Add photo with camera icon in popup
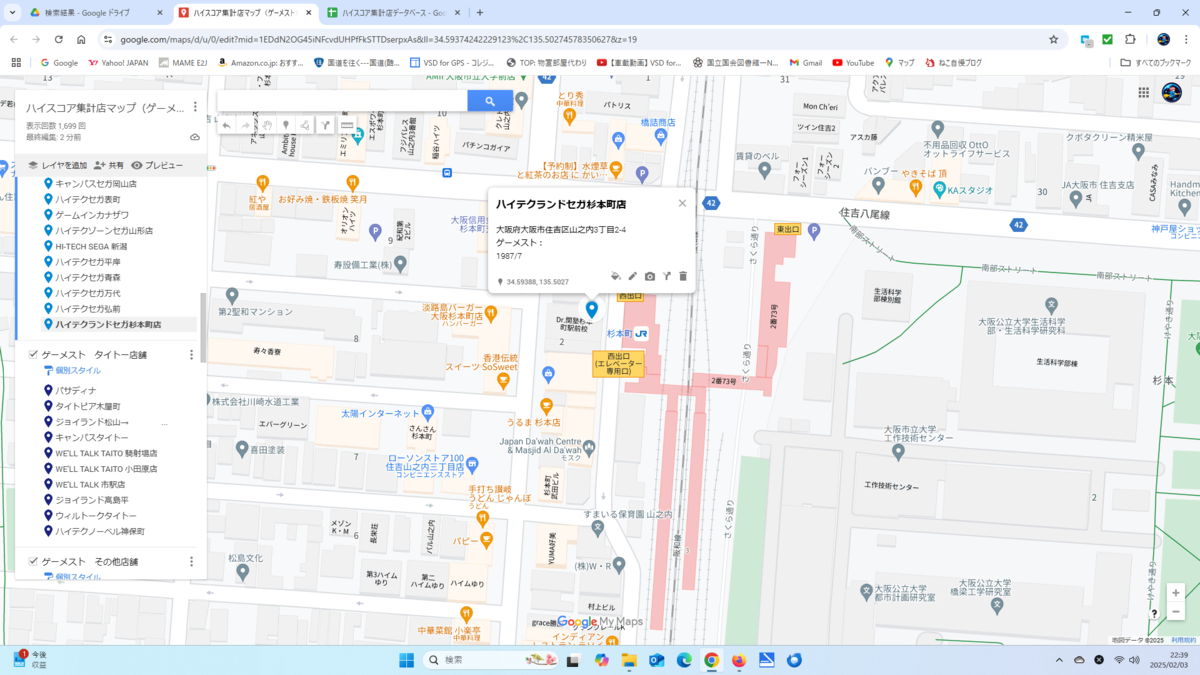 [x=650, y=276]
